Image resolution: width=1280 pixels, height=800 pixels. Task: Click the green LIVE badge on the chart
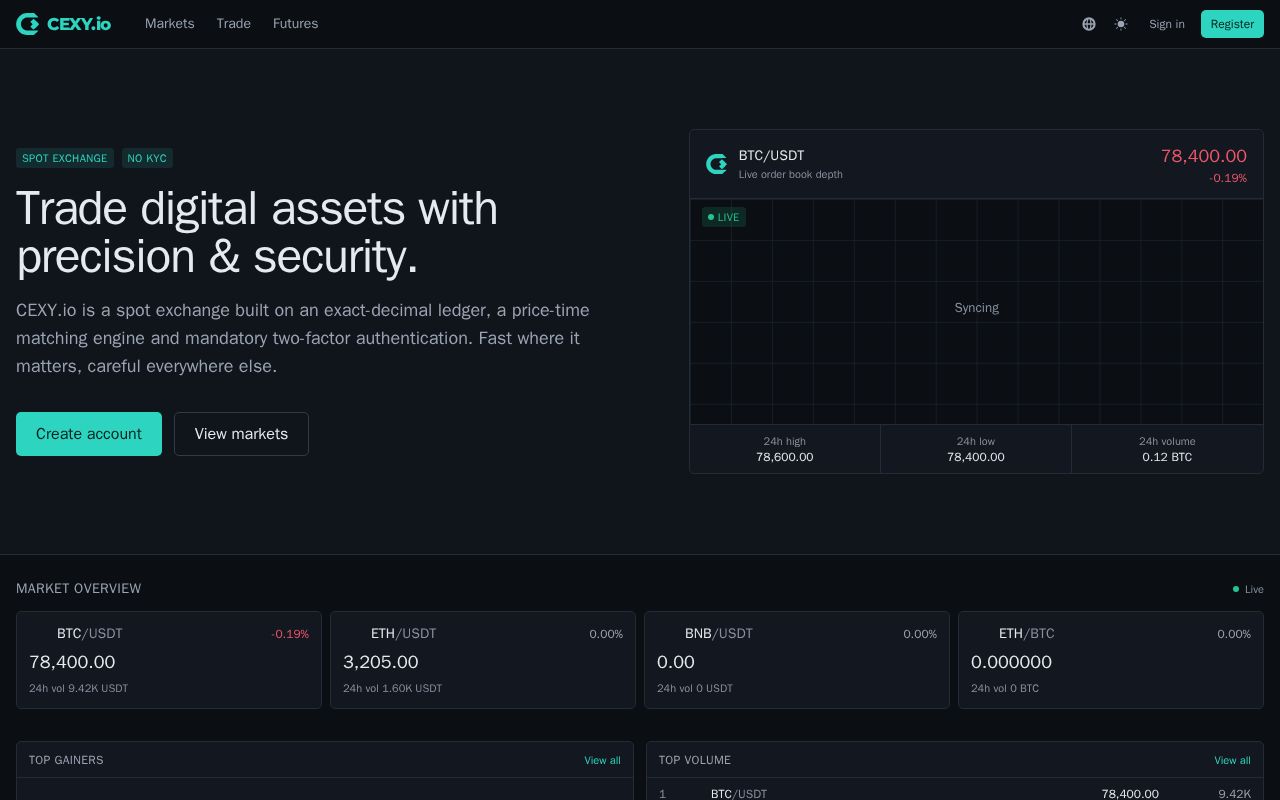(724, 217)
